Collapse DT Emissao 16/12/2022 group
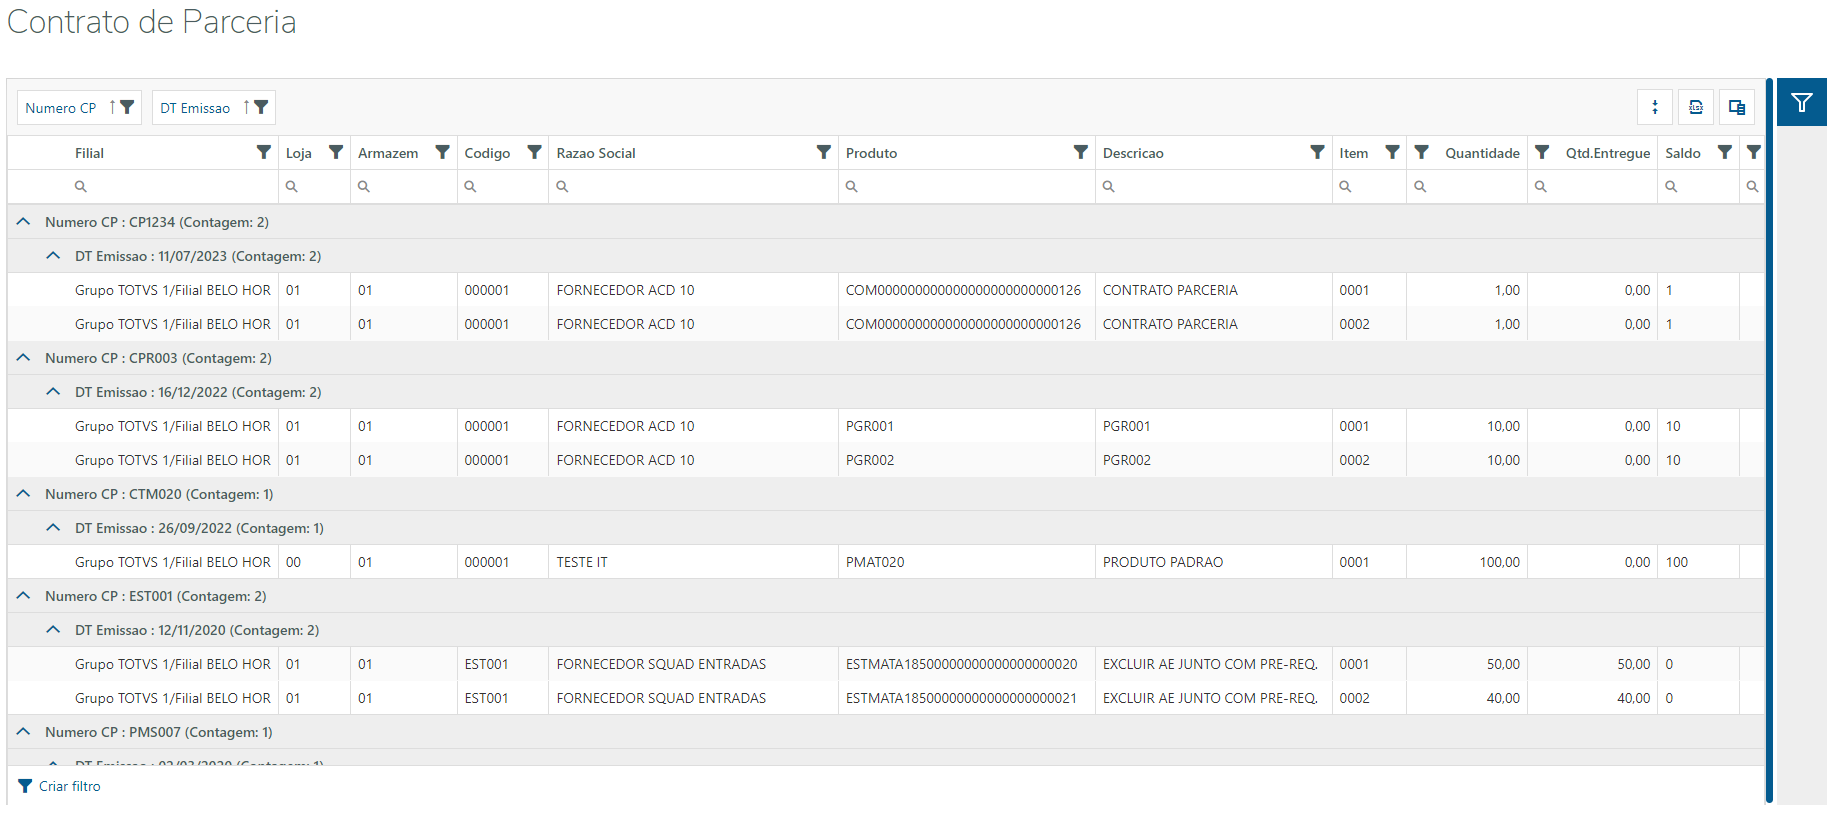Viewport: 1834px width, 815px height. pos(54,392)
